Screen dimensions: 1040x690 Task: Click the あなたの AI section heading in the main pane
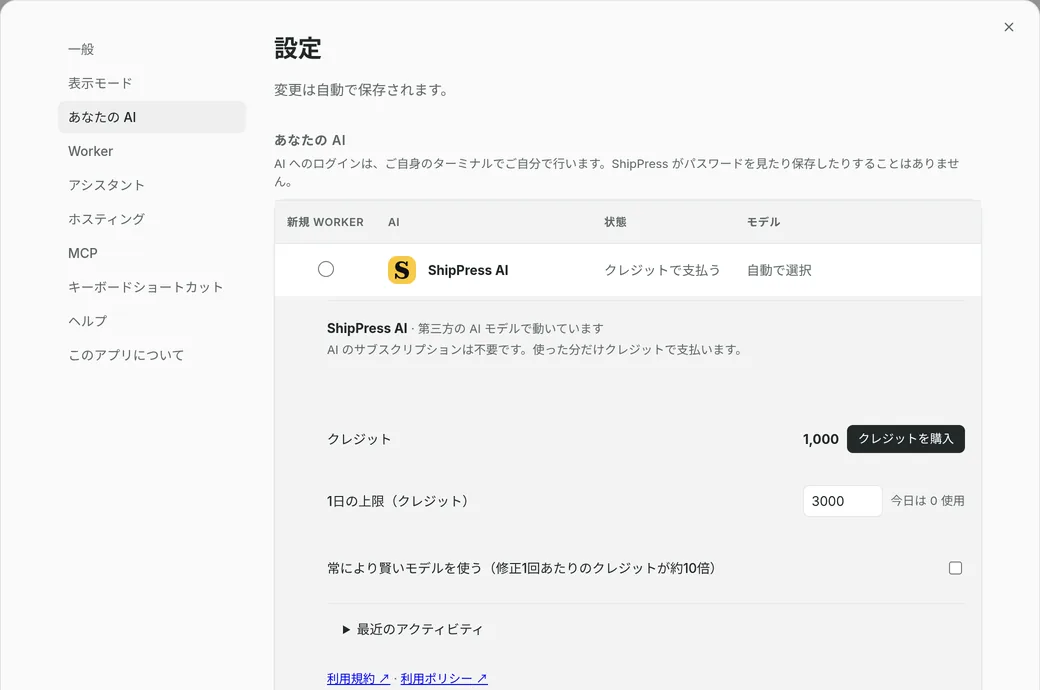pyautogui.click(x=310, y=140)
